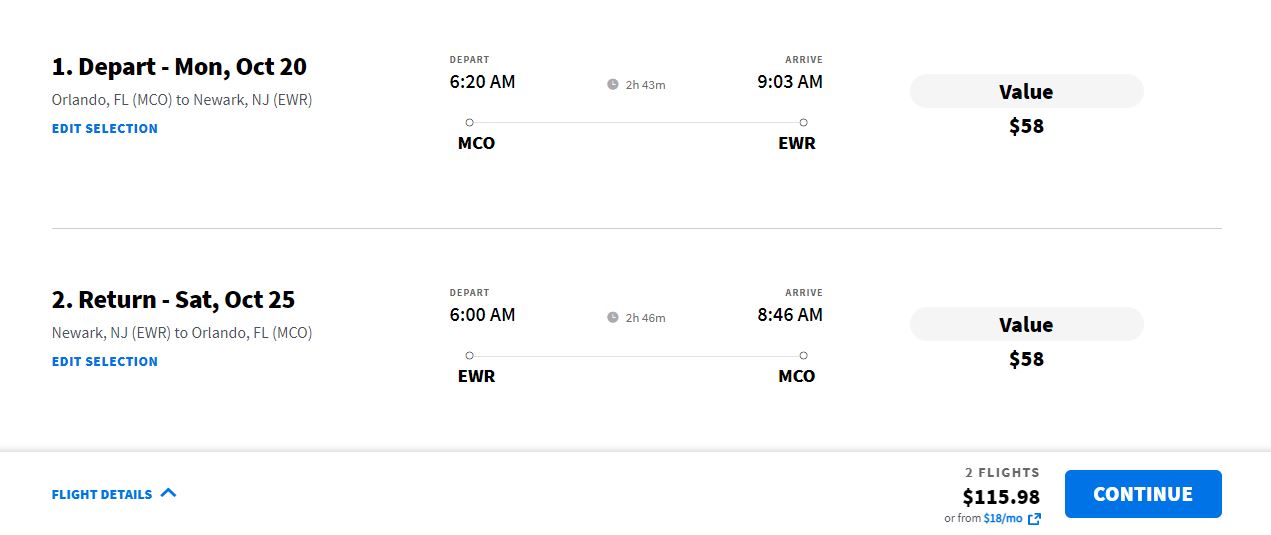Toggle the Flight Details label
The height and width of the screenshot is (535, 1271).
coord(102,494)
